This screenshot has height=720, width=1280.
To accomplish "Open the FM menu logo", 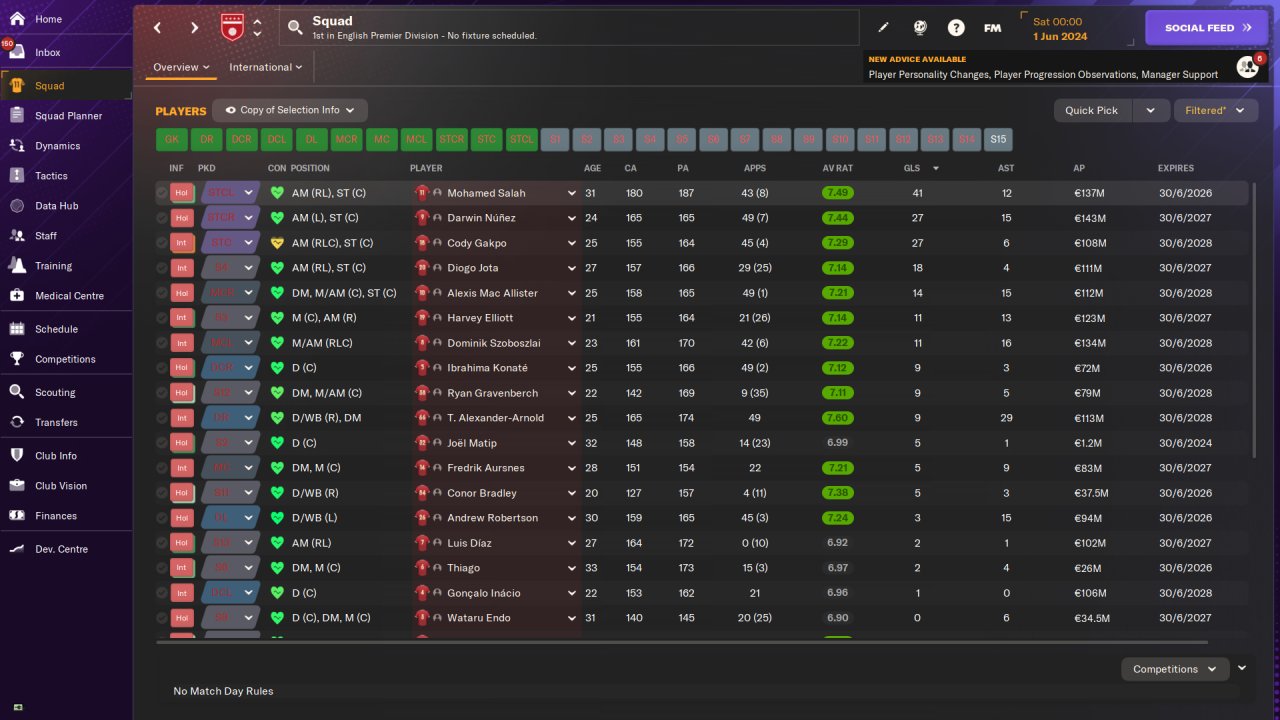I will coord(992,28).
